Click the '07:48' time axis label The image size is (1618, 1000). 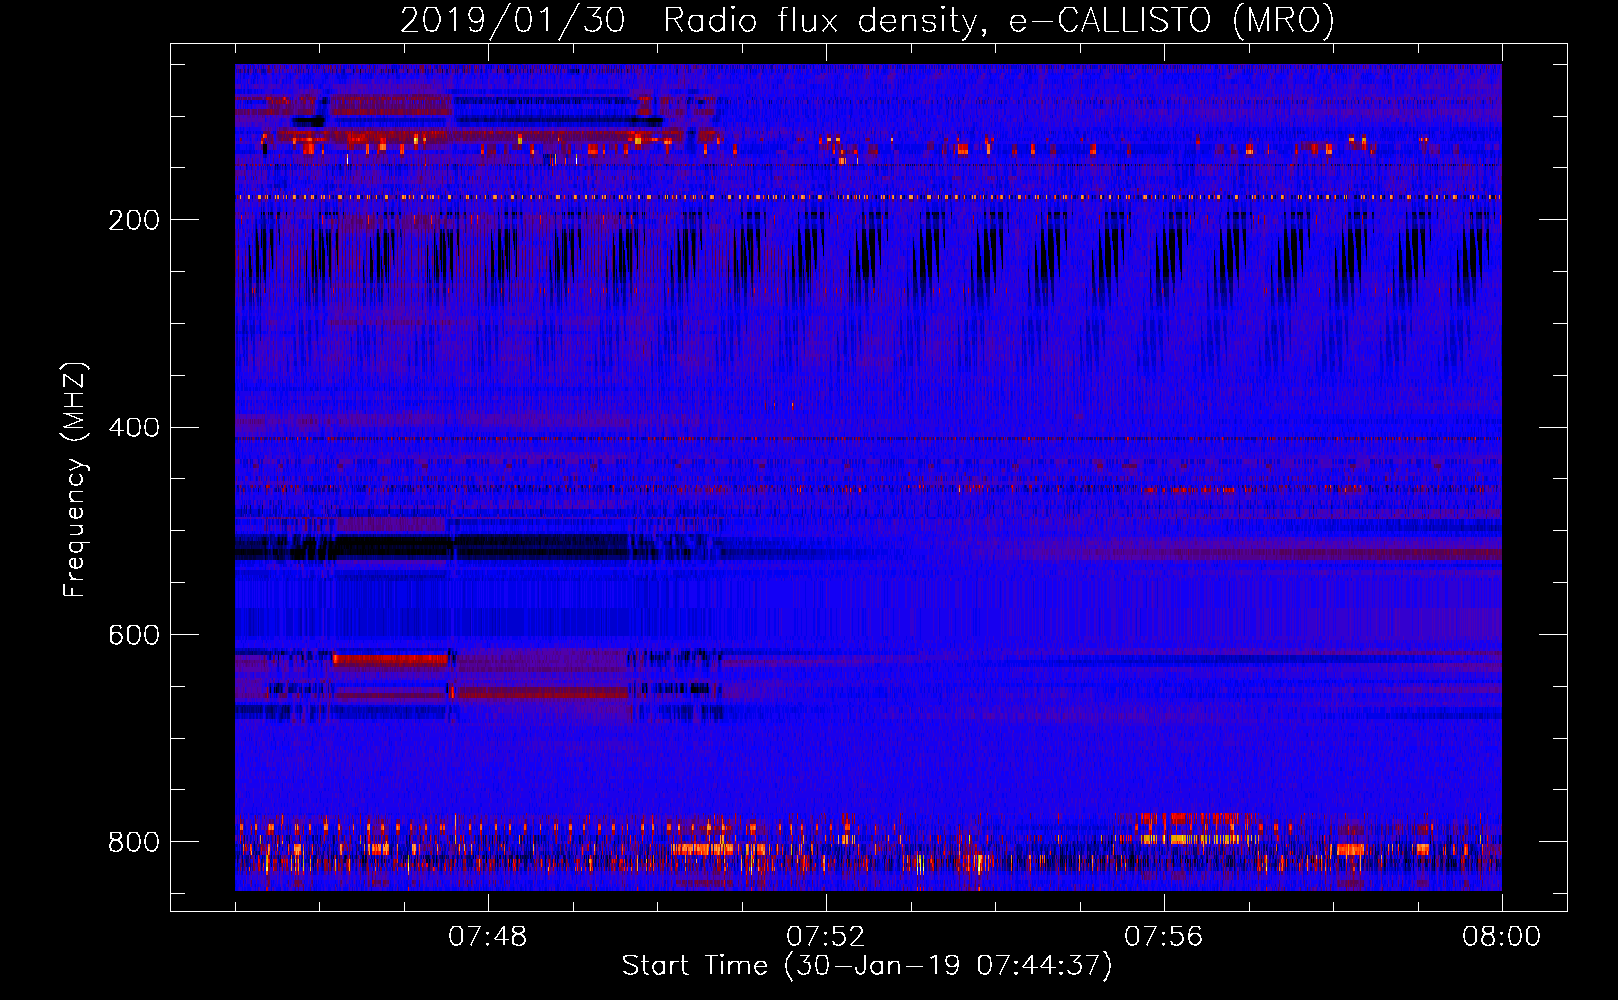click(487, 937)
